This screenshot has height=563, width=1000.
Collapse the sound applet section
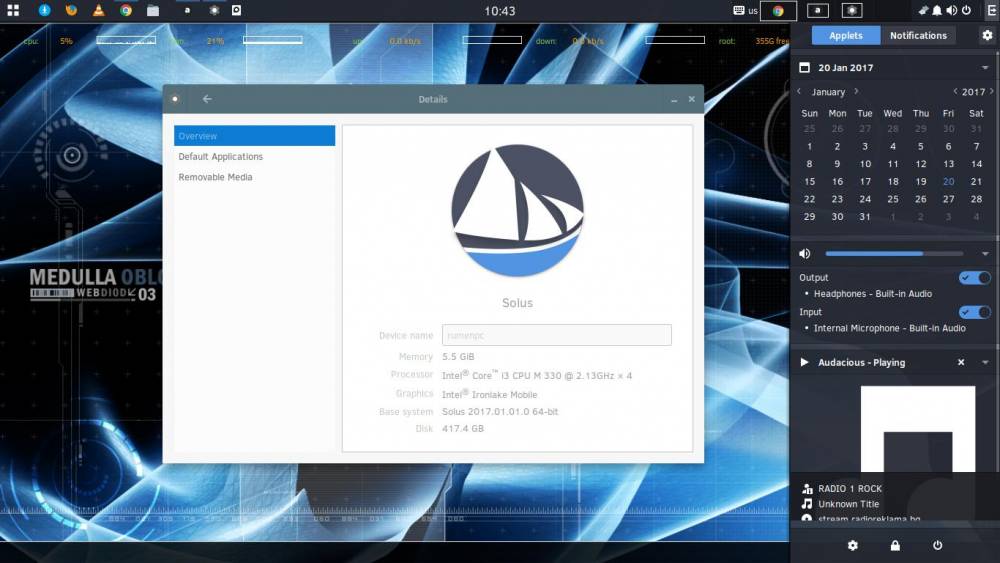(x=985, y=254)
